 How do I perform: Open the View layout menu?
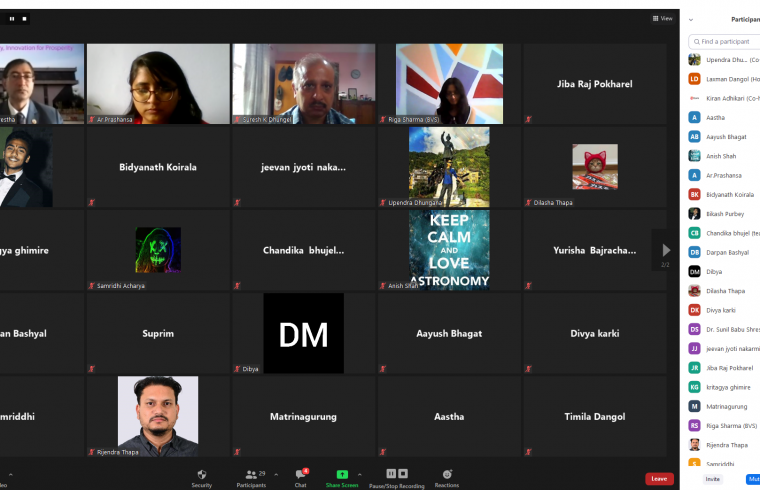(x=663, y=18)
